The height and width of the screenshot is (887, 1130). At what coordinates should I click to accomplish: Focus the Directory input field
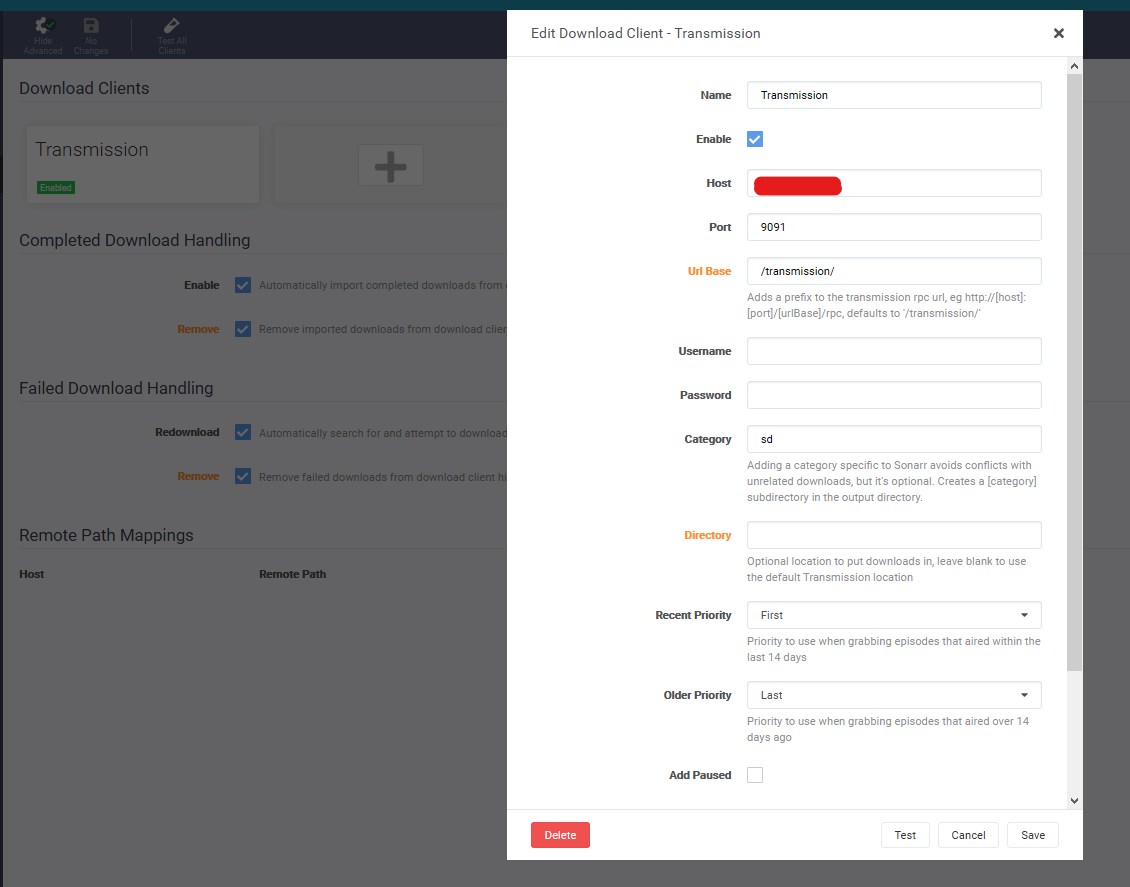(x=894, y=535)
